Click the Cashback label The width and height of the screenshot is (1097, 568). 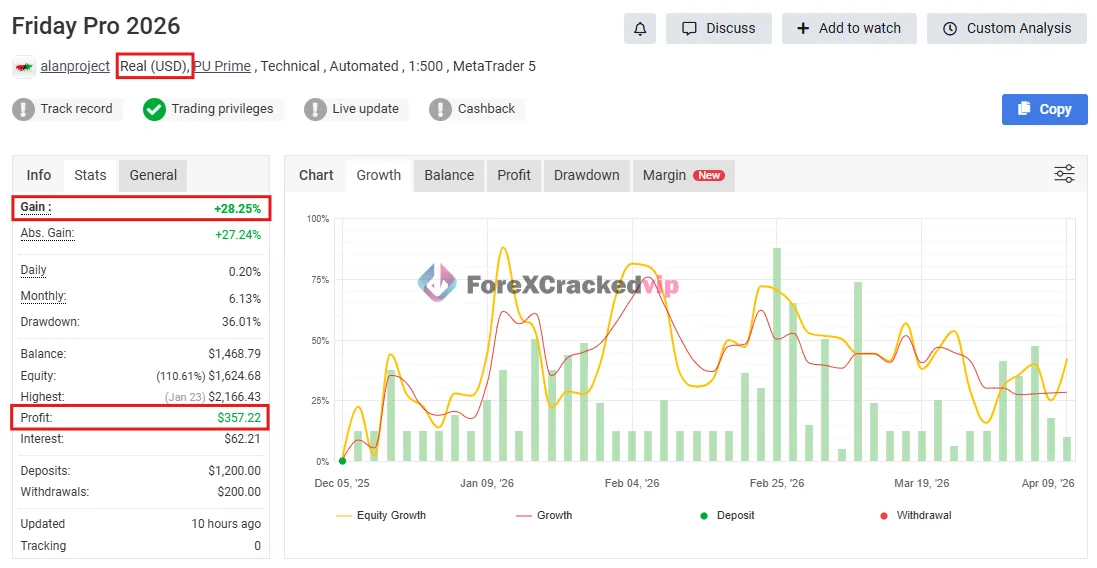tap(486, 108)
